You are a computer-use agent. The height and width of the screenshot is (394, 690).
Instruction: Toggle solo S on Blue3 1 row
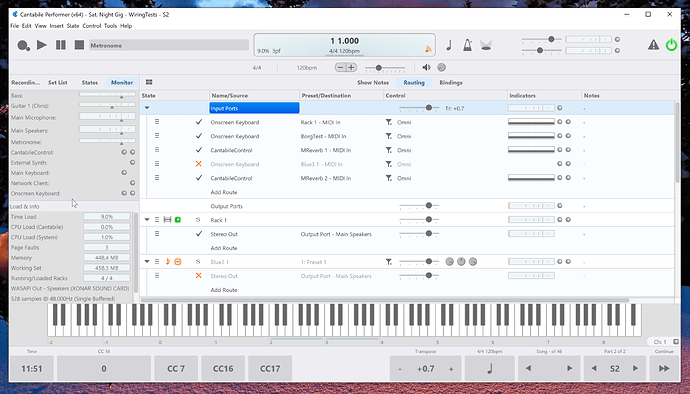coord(198,262)
